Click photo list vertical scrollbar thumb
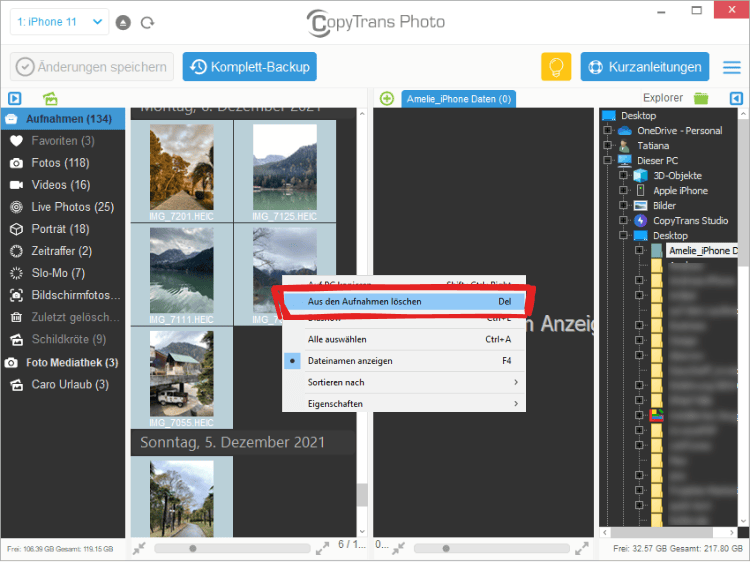 point(362,495)
